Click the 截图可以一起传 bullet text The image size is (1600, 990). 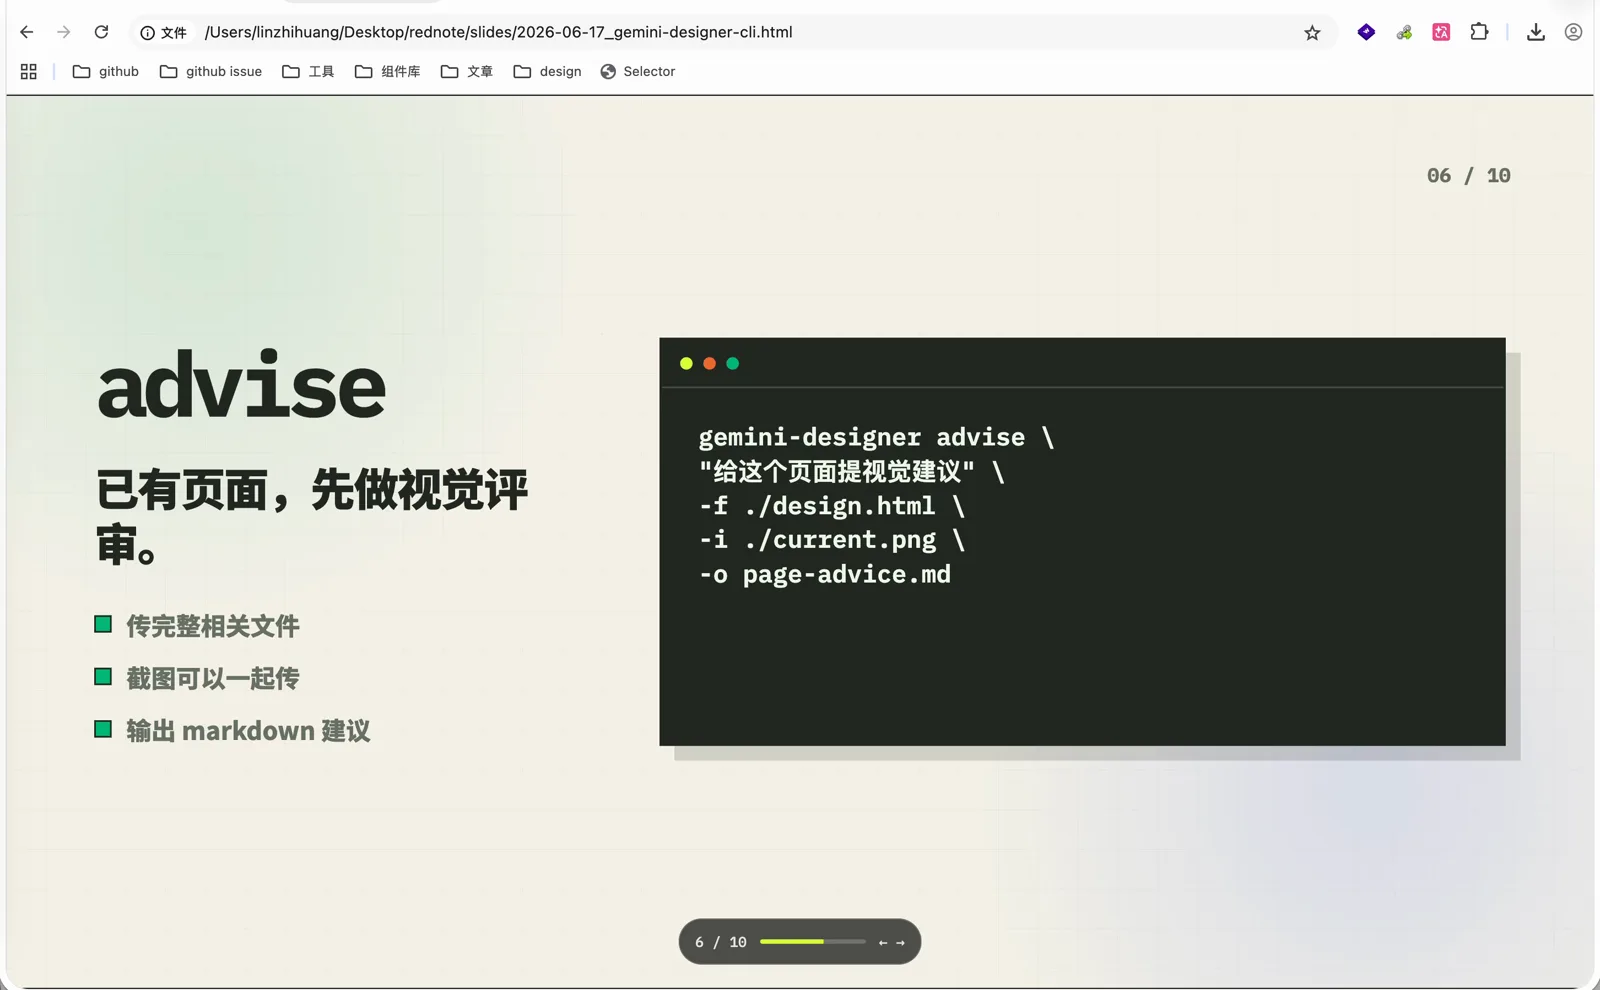[213, 678]
